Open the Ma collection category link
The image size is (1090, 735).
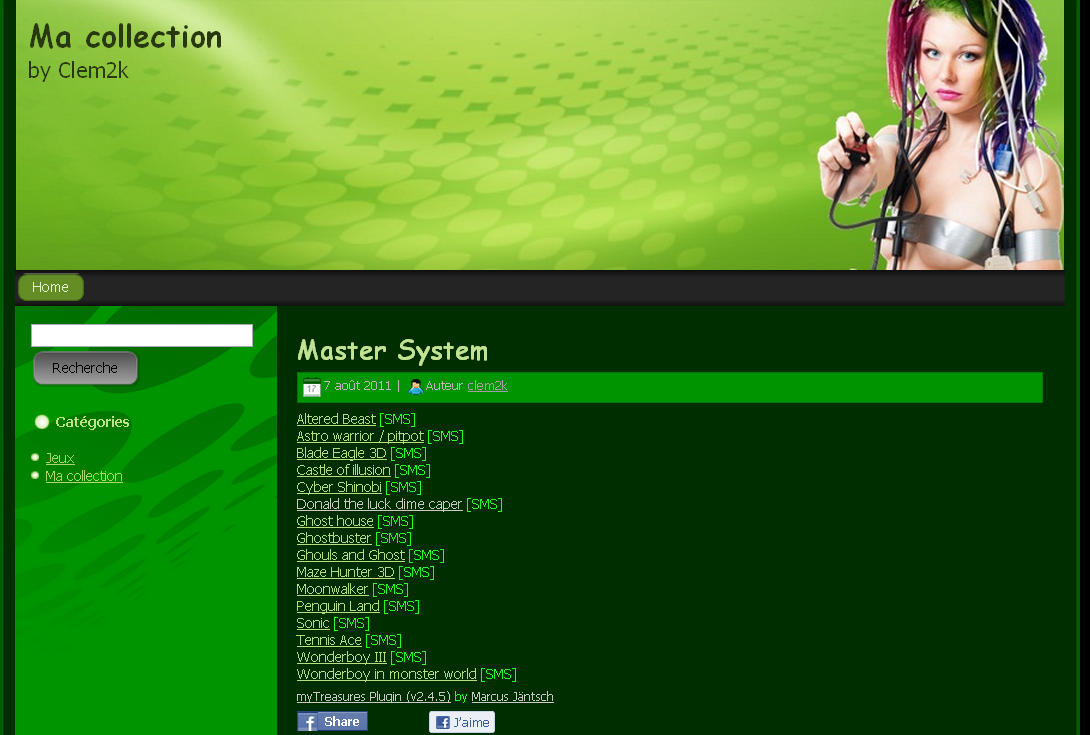(x=83, y=476)
